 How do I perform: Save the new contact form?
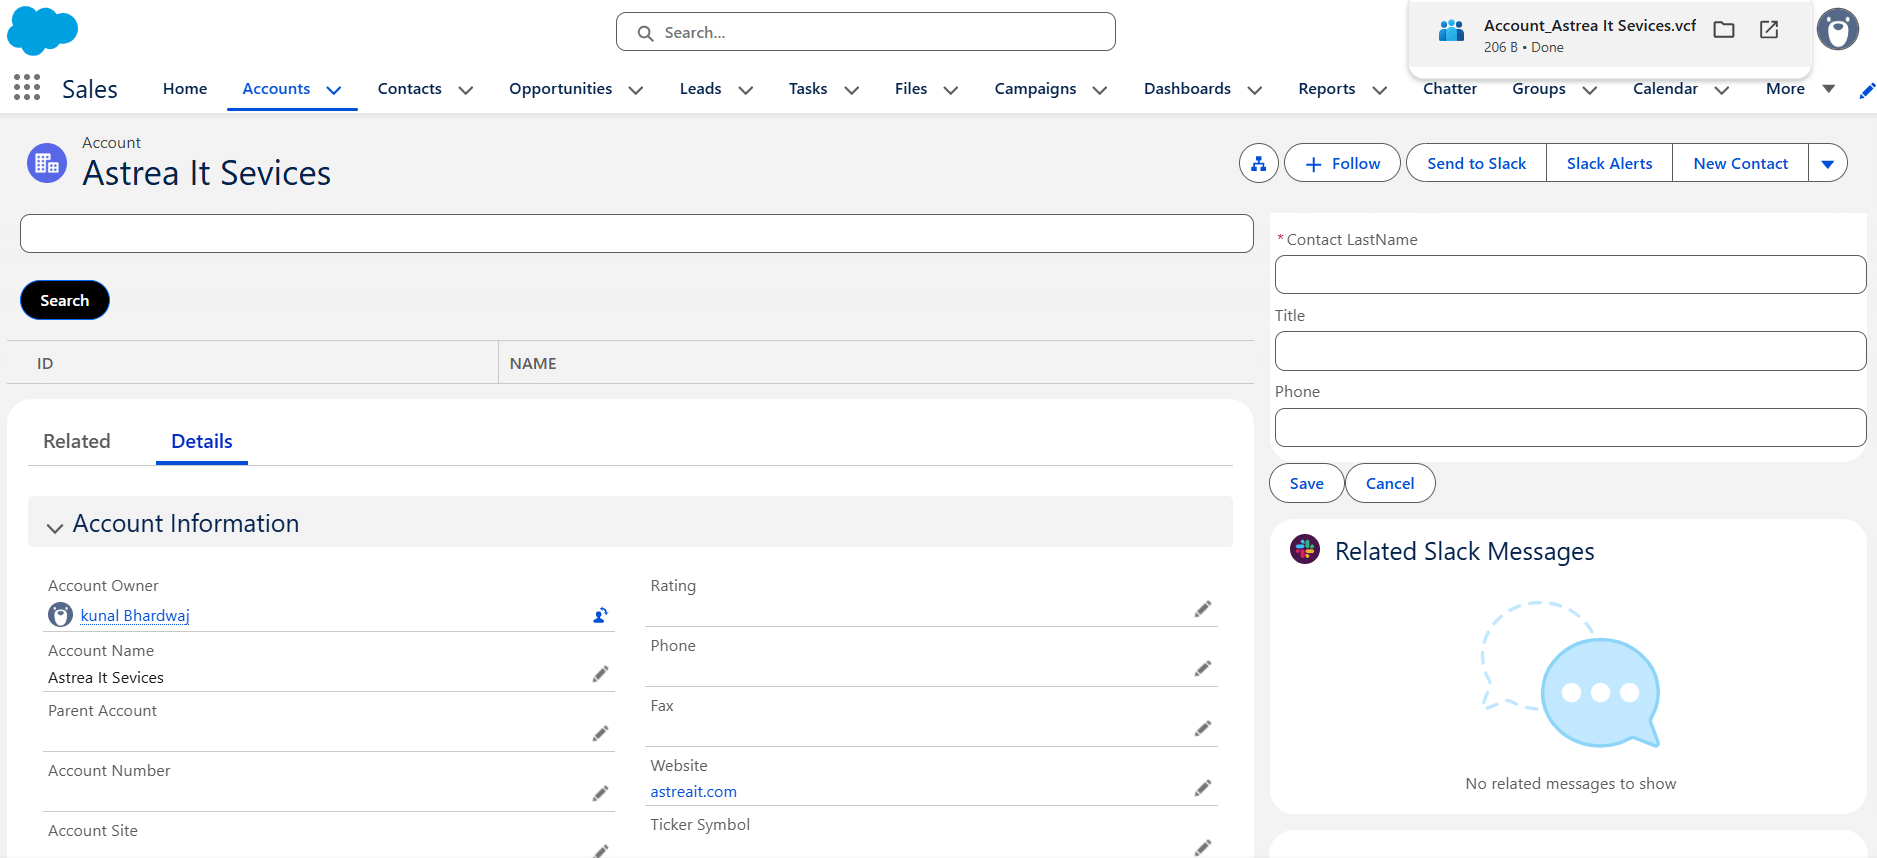click(1306, 484)
